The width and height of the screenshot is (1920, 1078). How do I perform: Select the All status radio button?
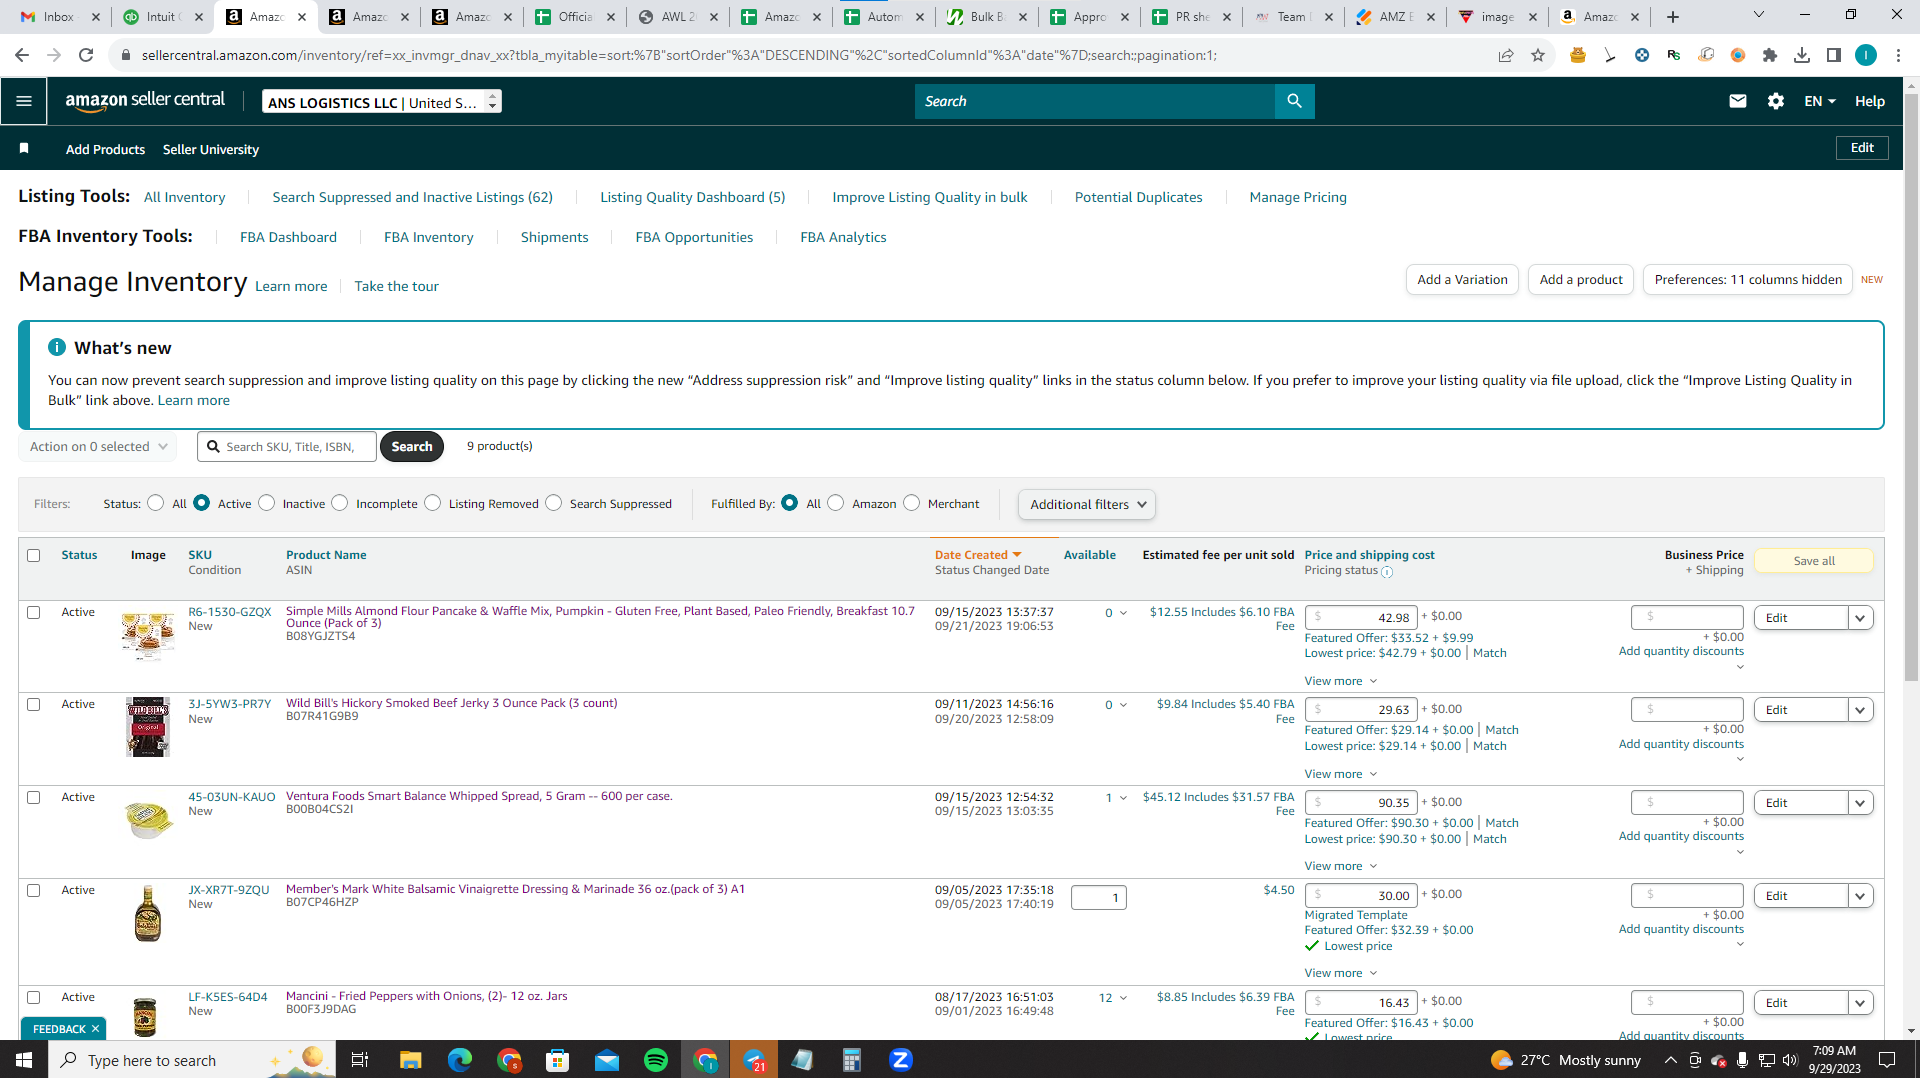(155, 503)
